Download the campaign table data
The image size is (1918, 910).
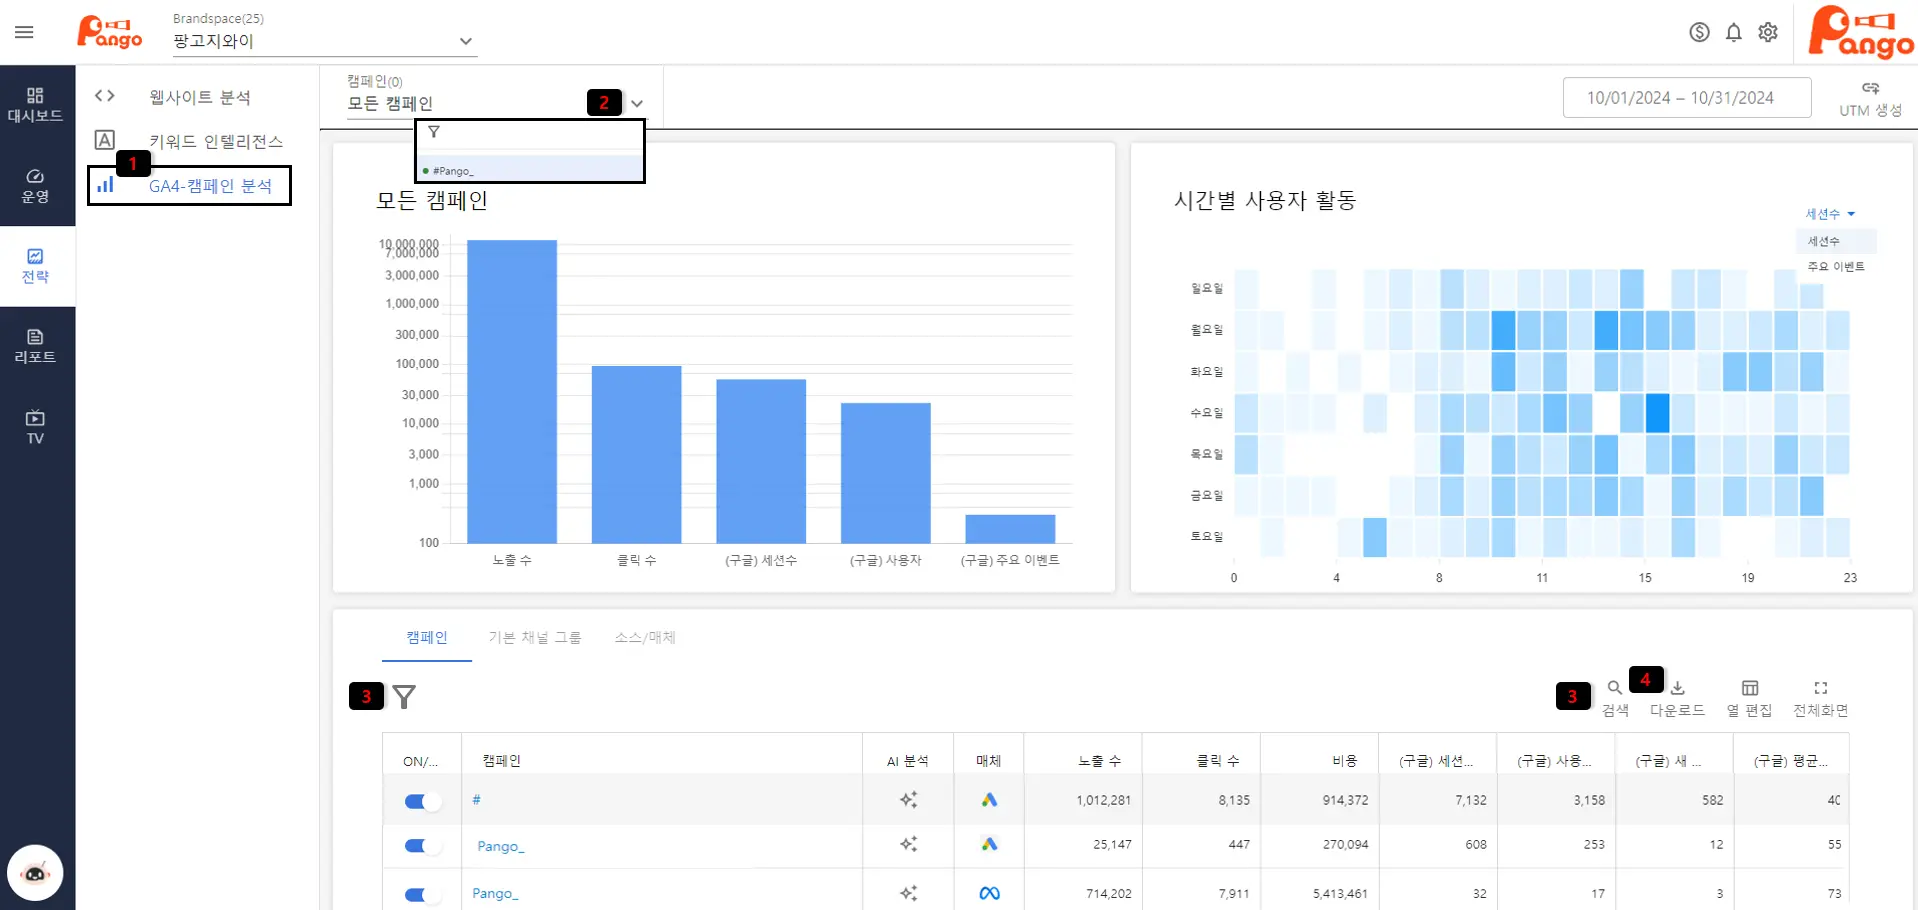coord(1677,697)
